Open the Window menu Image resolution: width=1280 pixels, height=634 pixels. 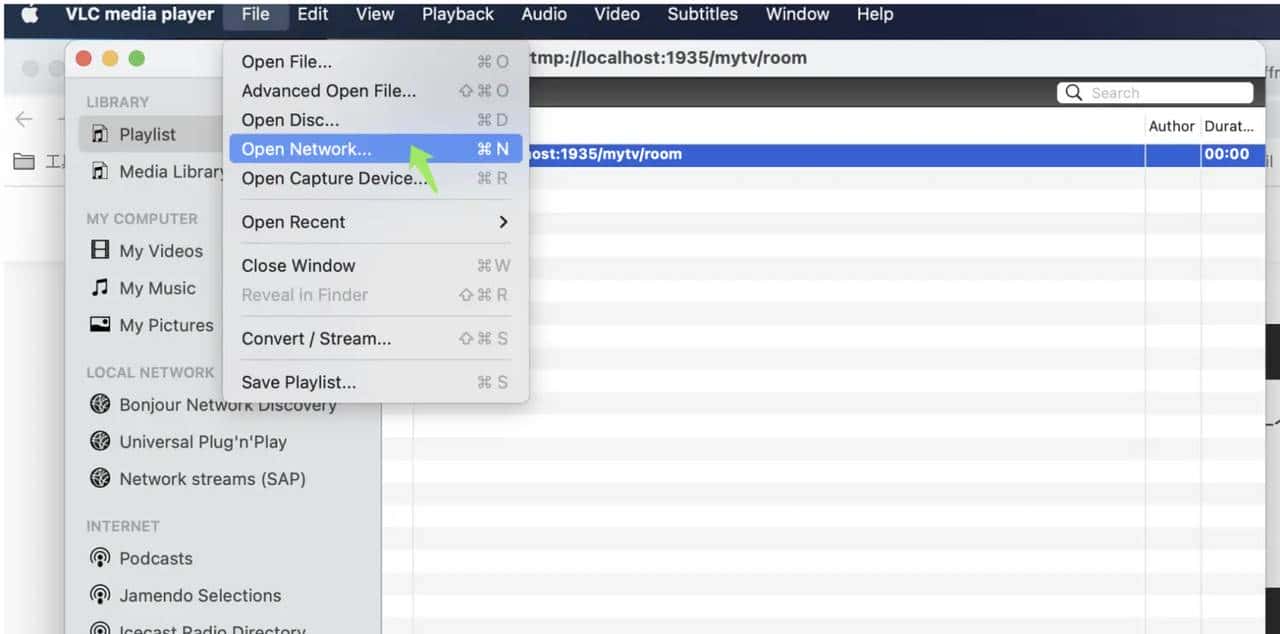[797, 14]
